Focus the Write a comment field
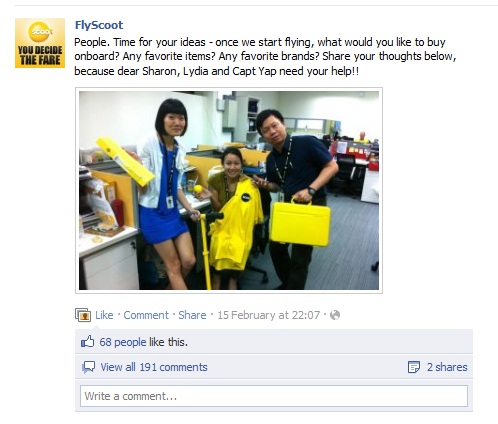 (274, 396)
